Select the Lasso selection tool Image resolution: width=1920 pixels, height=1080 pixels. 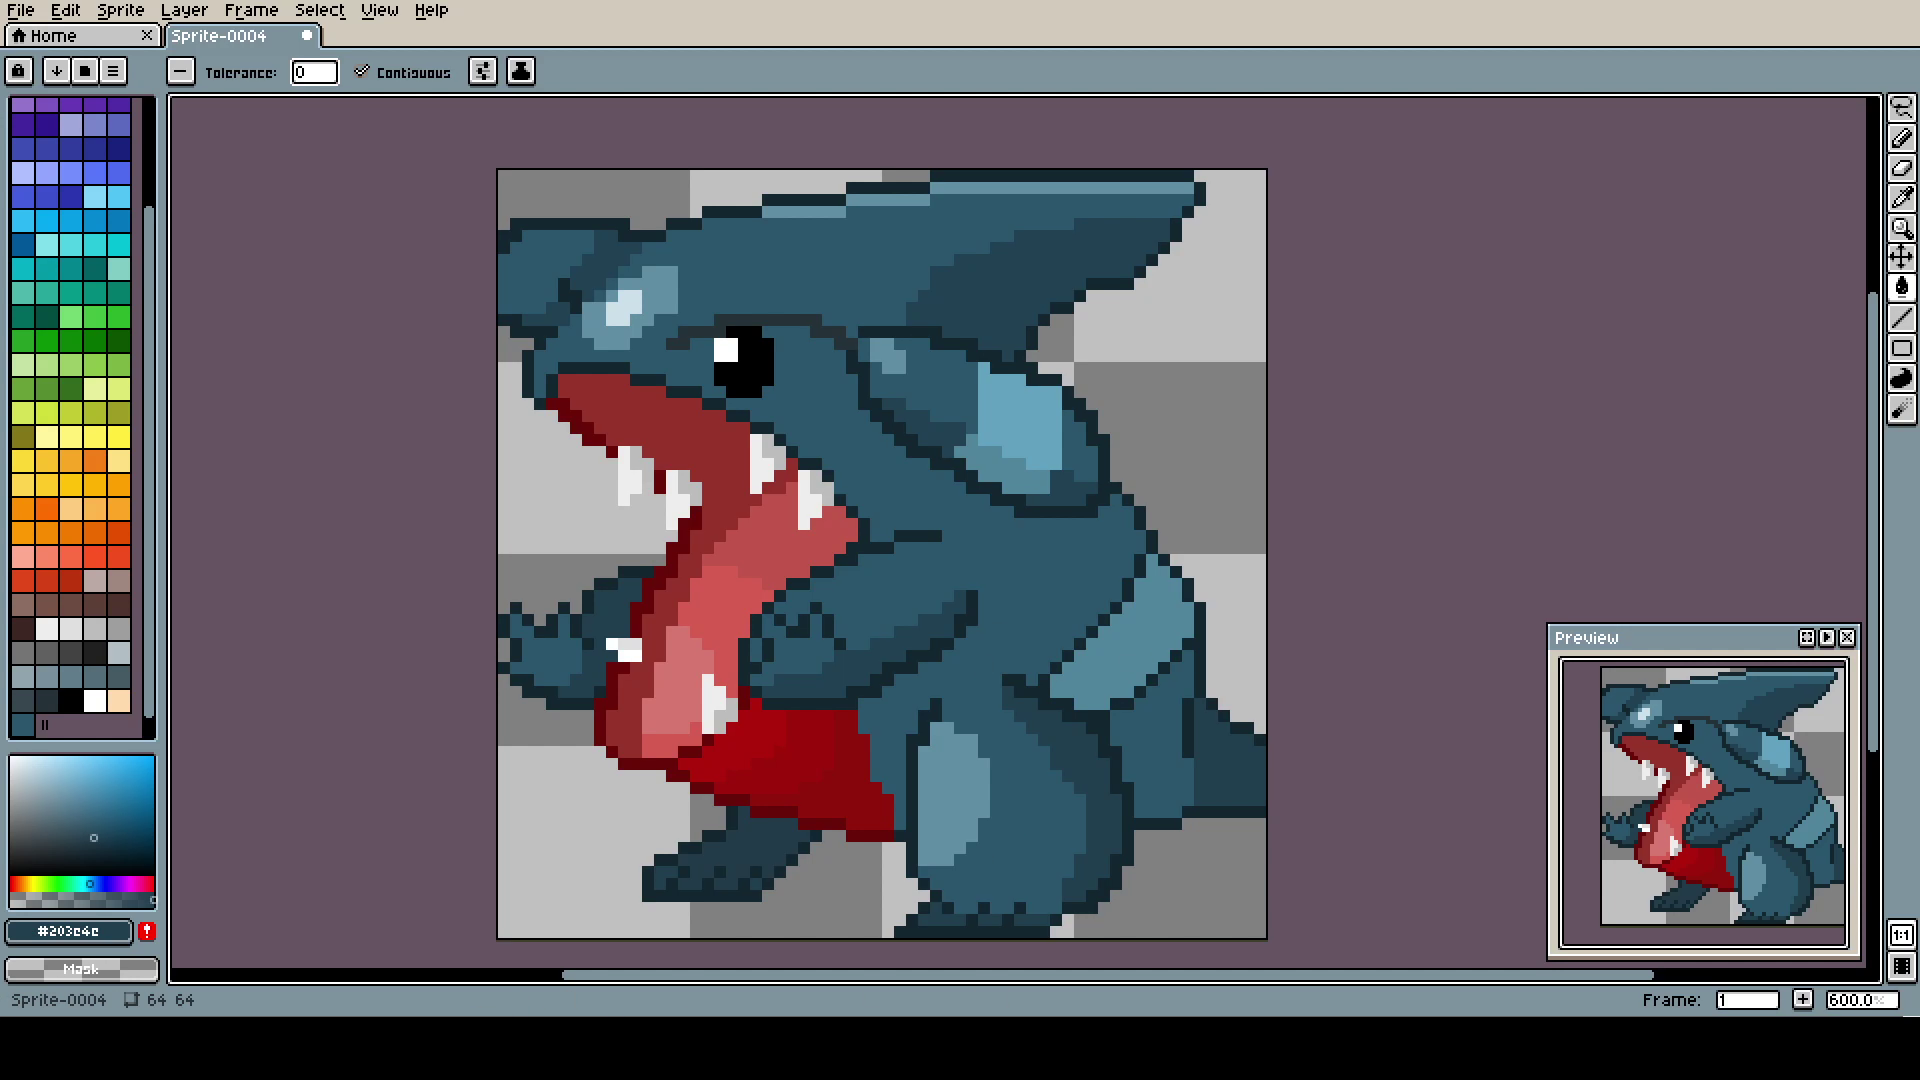[x=1901, y=108]
